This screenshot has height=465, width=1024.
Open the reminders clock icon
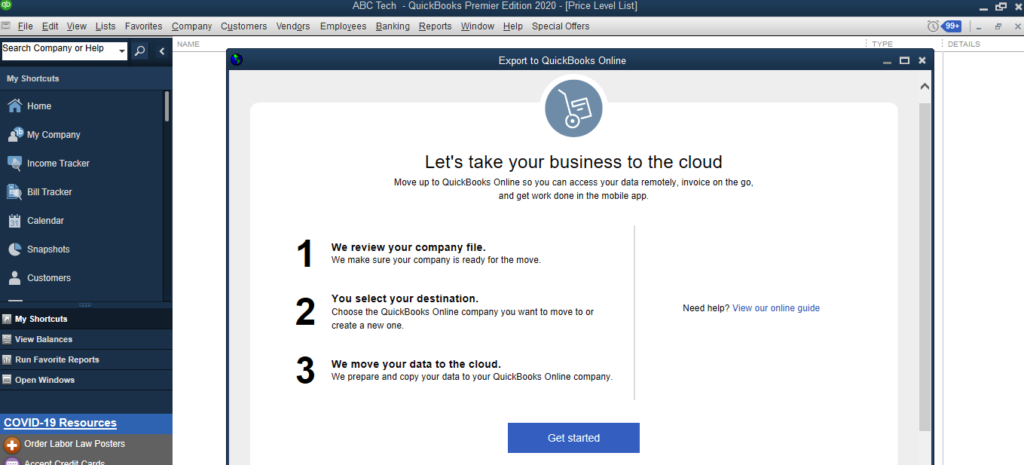(933, 26)
